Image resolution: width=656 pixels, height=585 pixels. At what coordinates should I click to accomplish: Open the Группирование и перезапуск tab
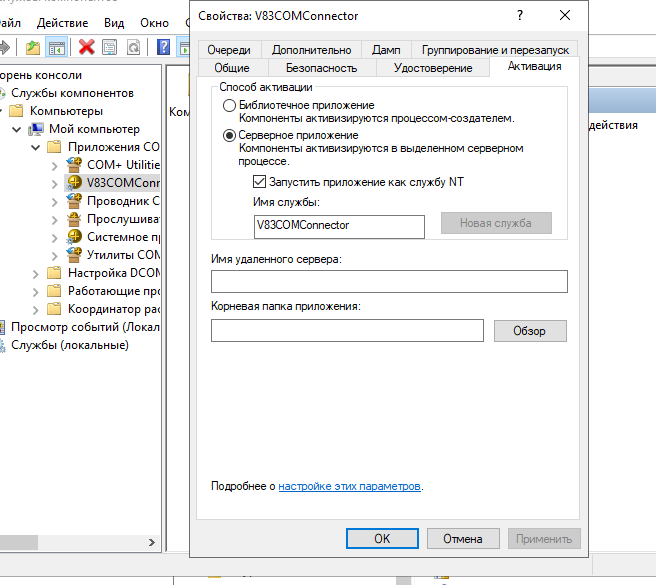[495, 50]
